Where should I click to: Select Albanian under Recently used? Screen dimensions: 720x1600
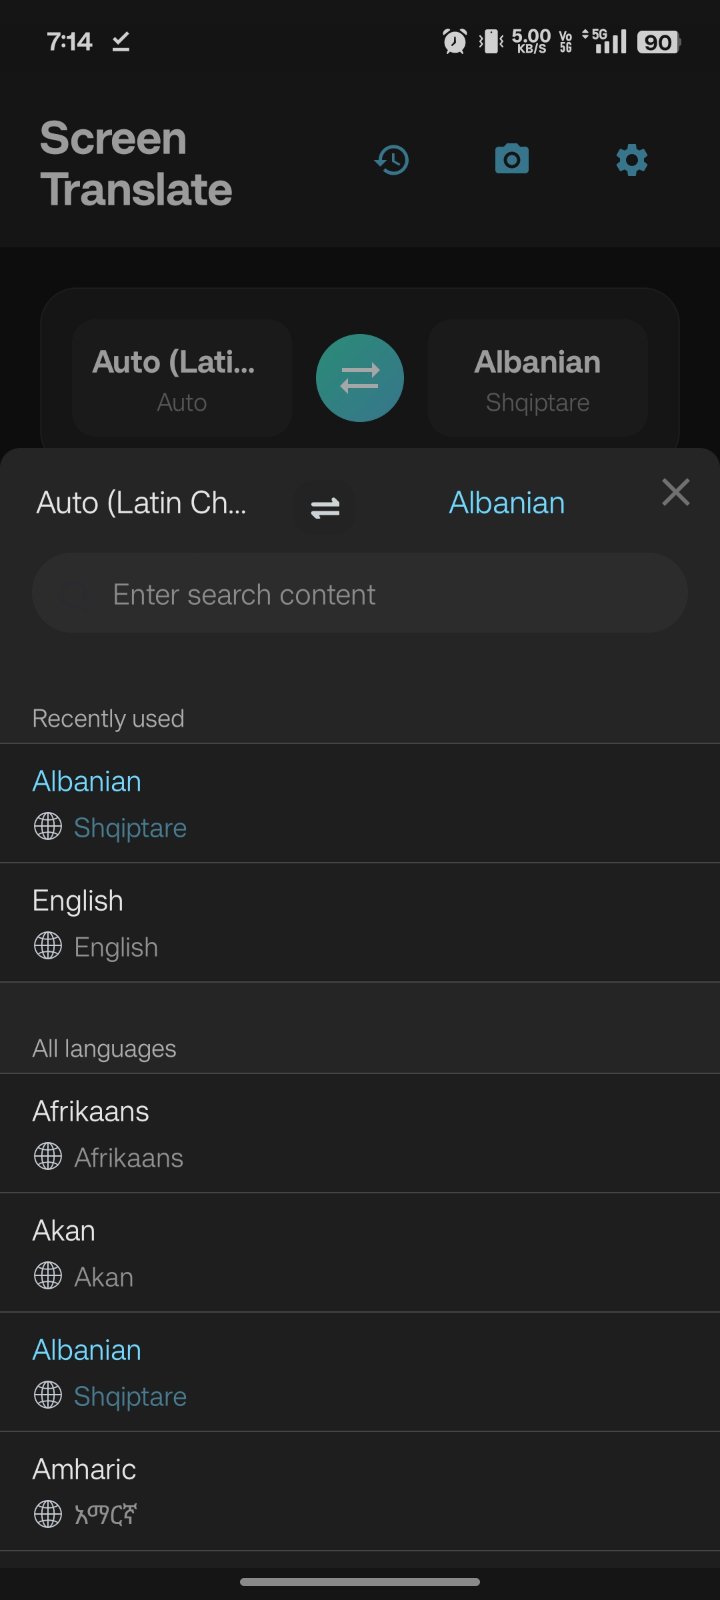(x=360, y=803)
